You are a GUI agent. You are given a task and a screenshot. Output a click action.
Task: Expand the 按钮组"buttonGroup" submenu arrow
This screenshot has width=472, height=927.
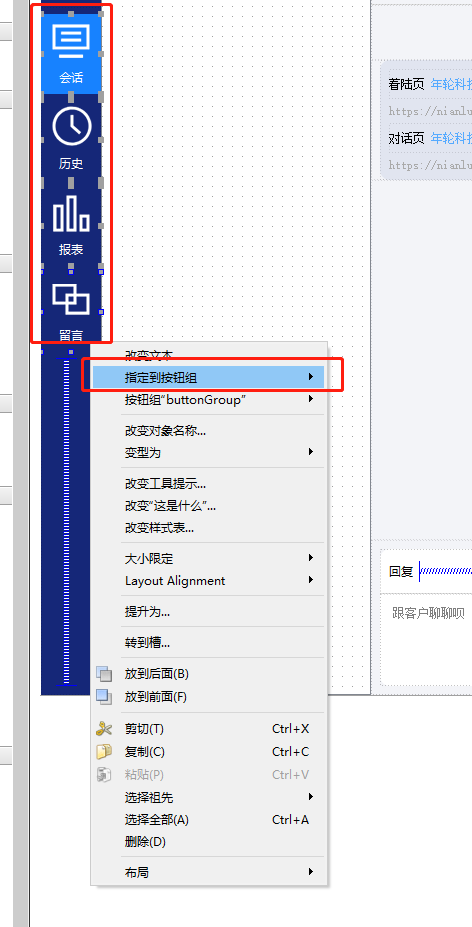tap(311, 400)
